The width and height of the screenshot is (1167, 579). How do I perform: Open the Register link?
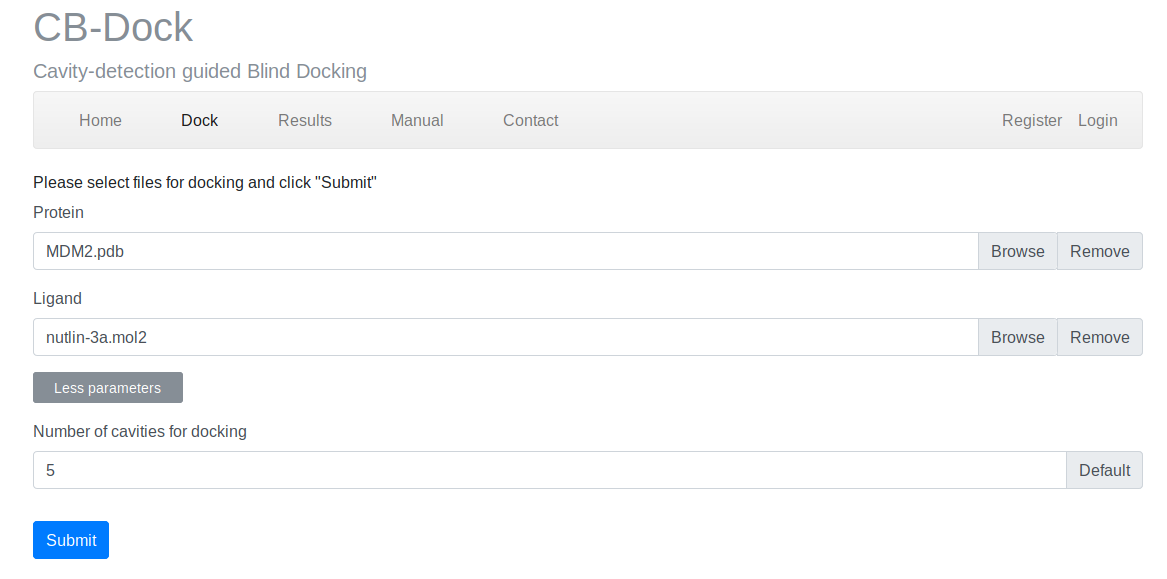pos(1032,120)
